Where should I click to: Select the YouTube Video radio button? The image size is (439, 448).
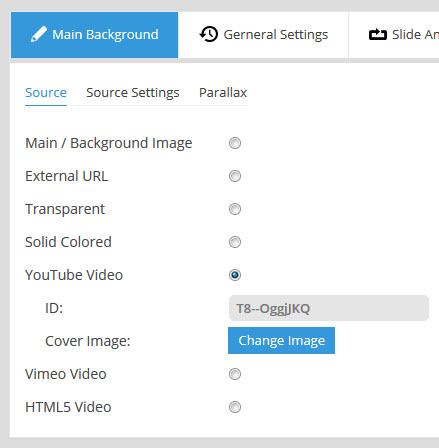[235, 275]
